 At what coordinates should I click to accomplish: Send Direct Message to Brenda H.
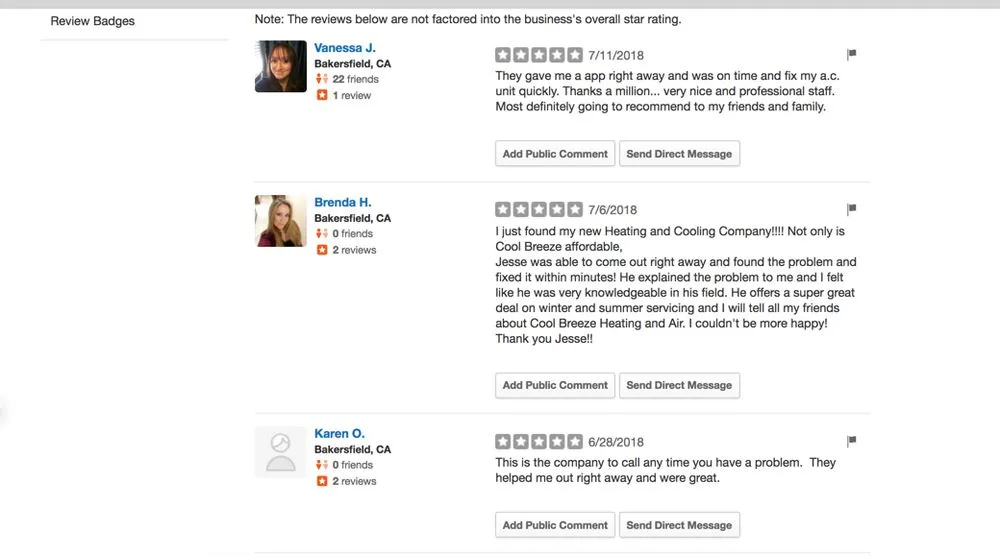coord(679,385)
